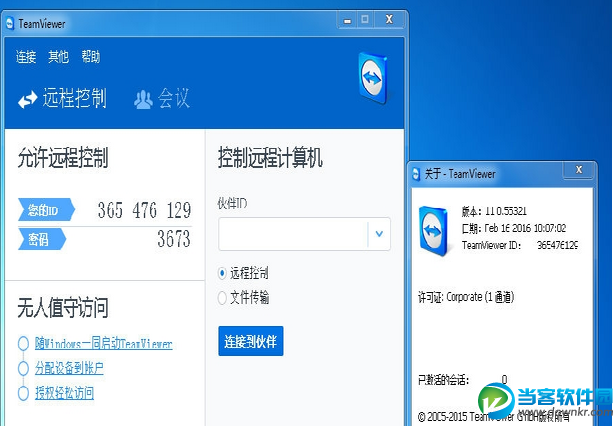Minimize the TeamViewer main window

(x=347, y=20)
